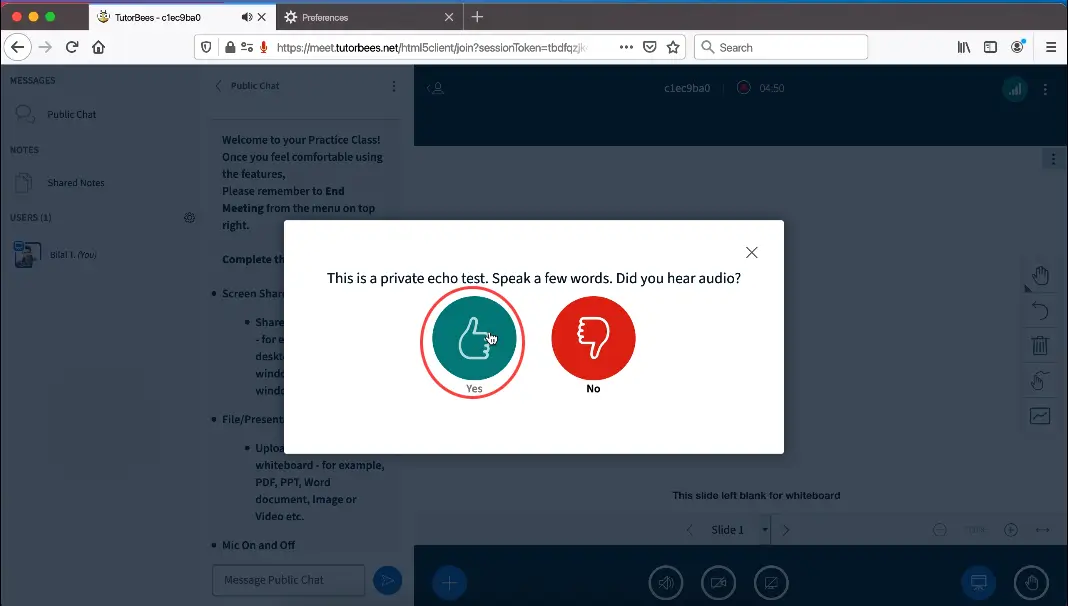Open the Slide 1 dropdown selector

765,530
